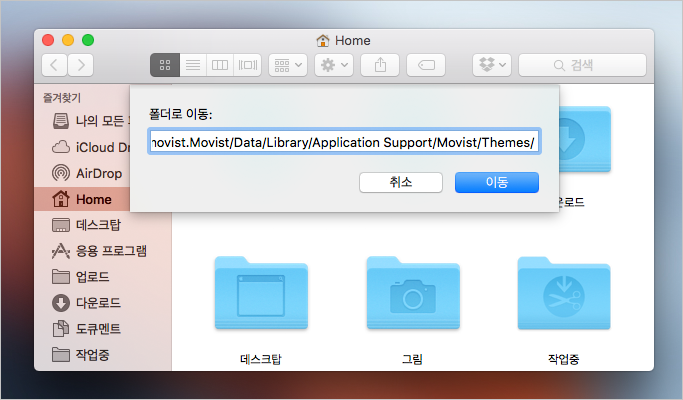Image resolution: width=683 pixels, height=400 pixels.
Task: Click the Home house sidebar icon
Action: (61, 199)
